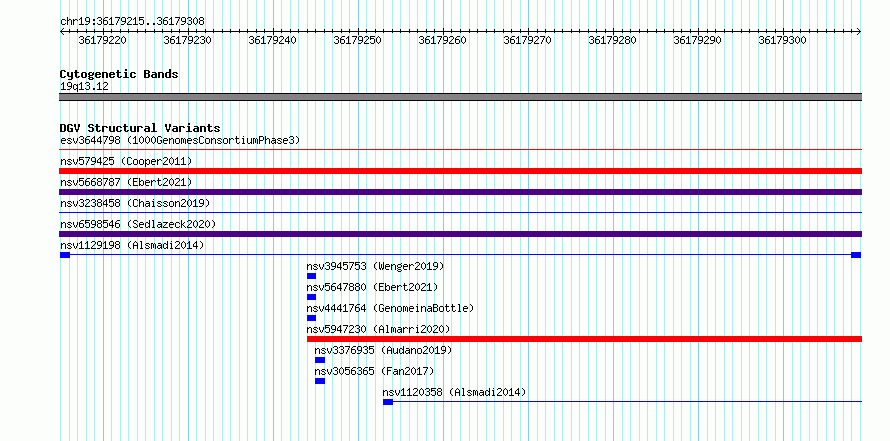Select the small blue nsv3376935 glyph

320,360
